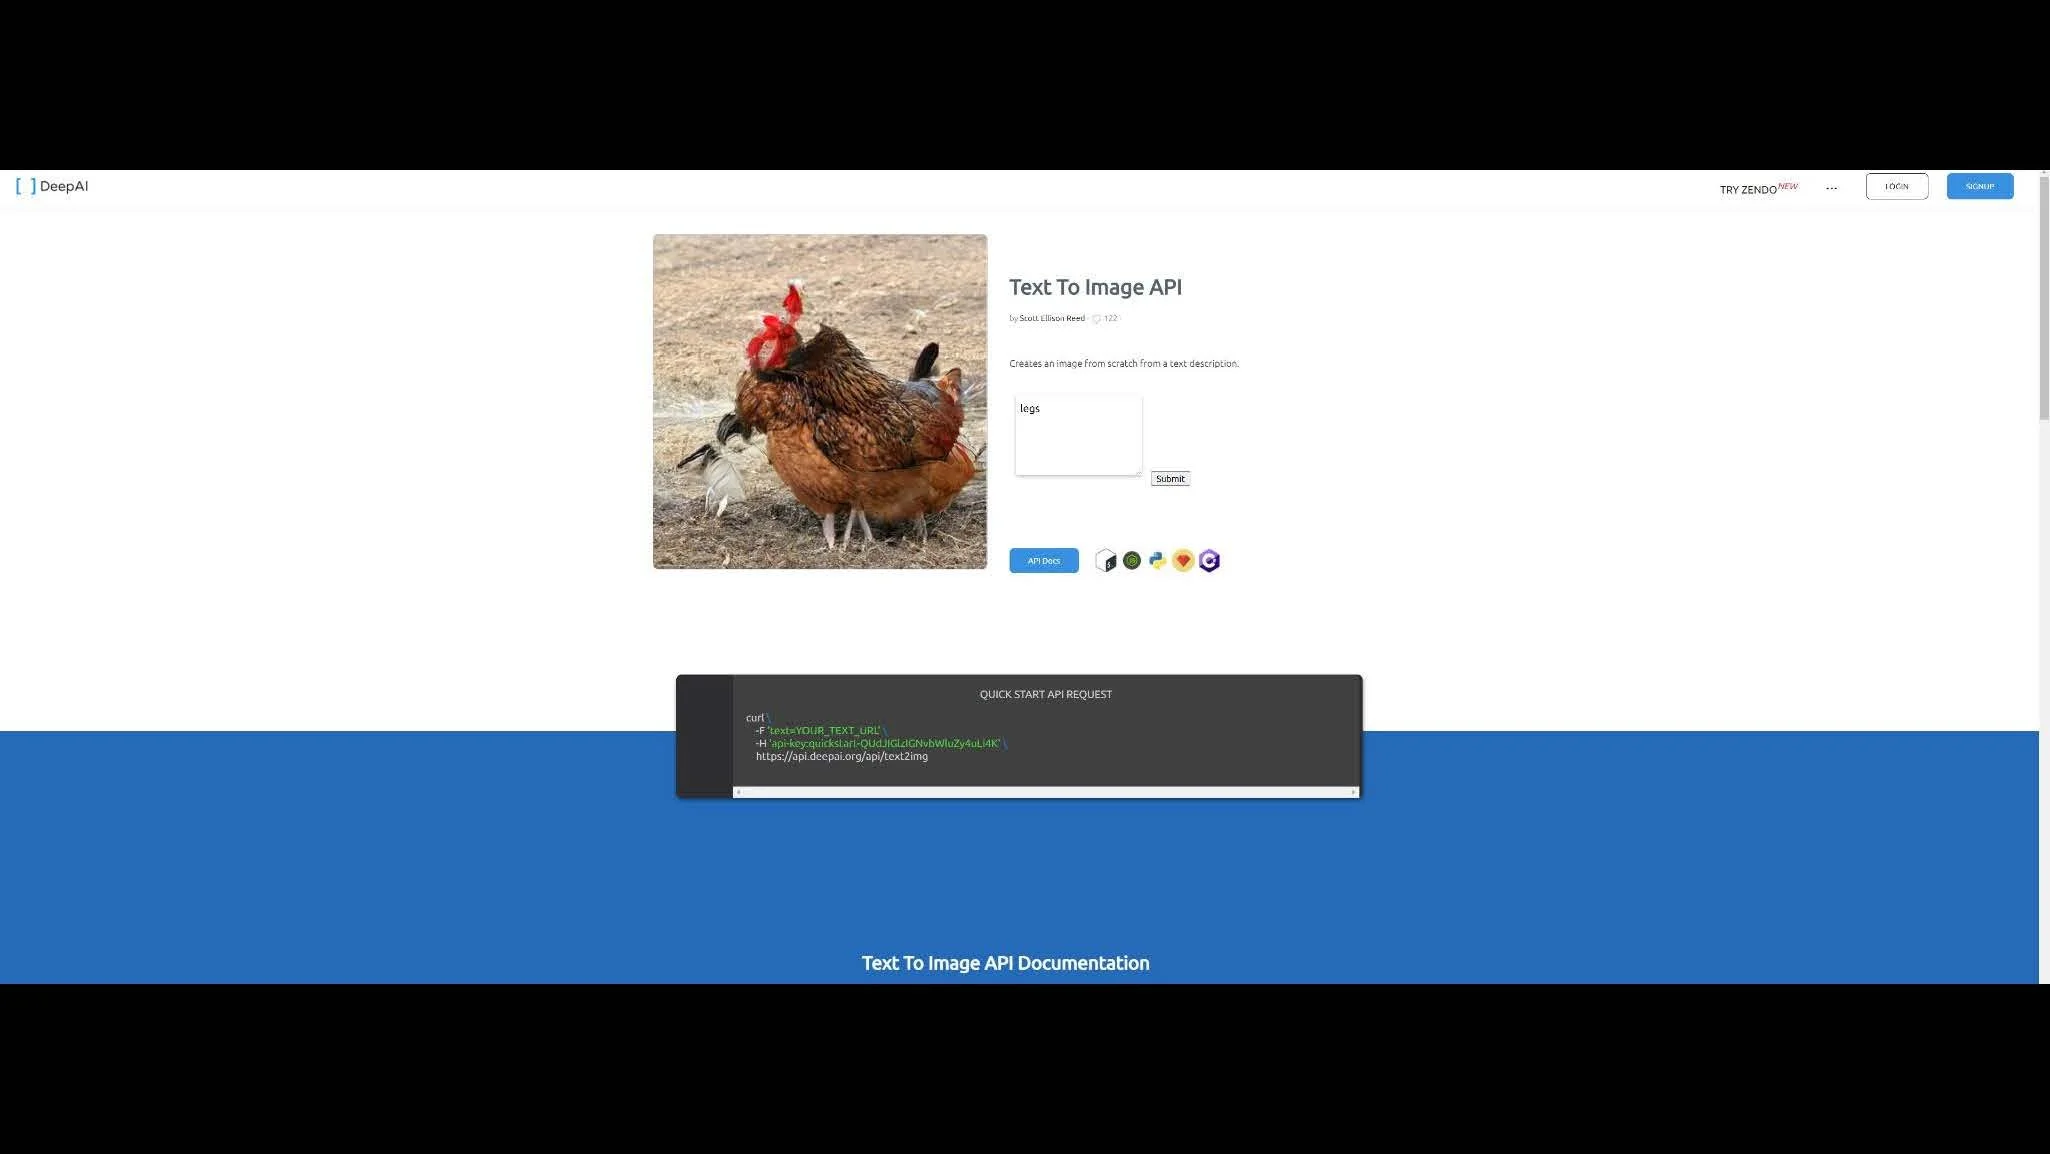Viewport: 2050px width, 1154px height.
Task: Open the blue API Docs button
Action: coord(1043,561)
